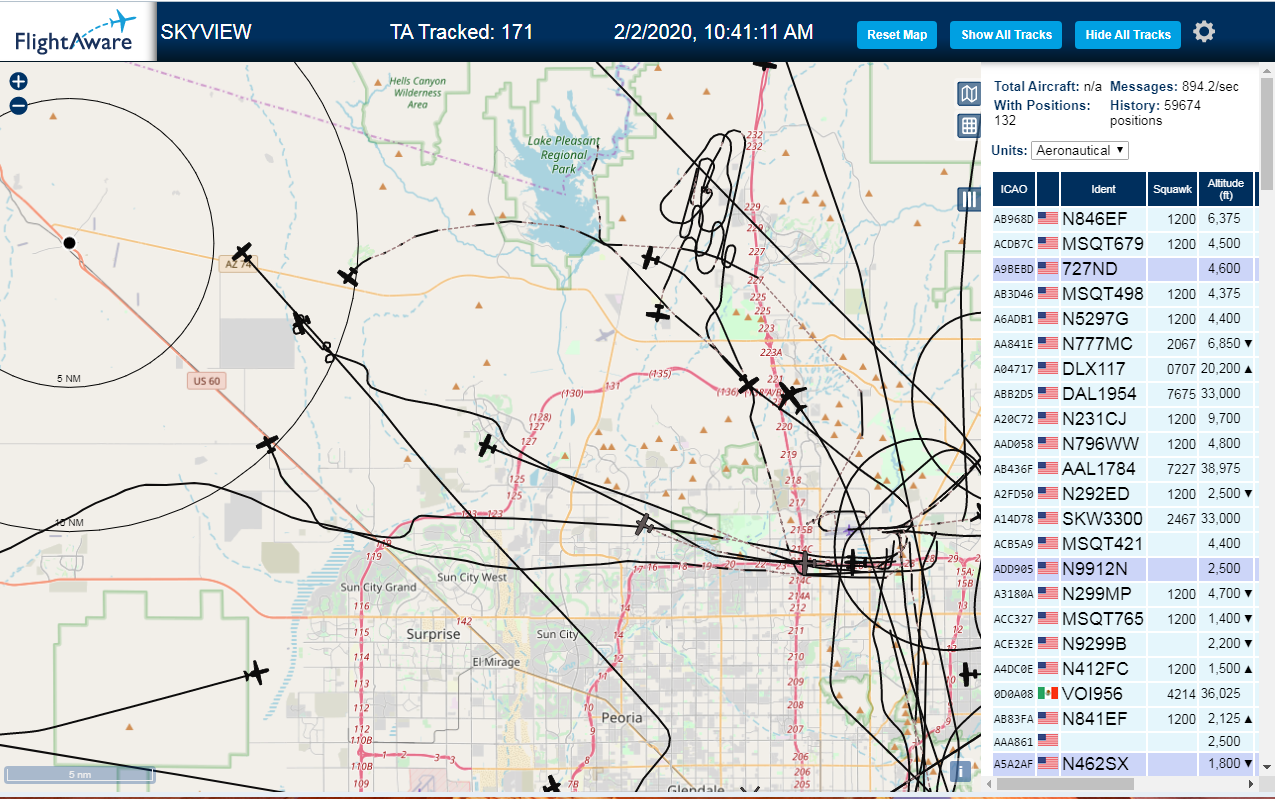The image size is (1275, 799).
Task: Select the SKW3300 aircraft row
Action: pos(1125,518)
